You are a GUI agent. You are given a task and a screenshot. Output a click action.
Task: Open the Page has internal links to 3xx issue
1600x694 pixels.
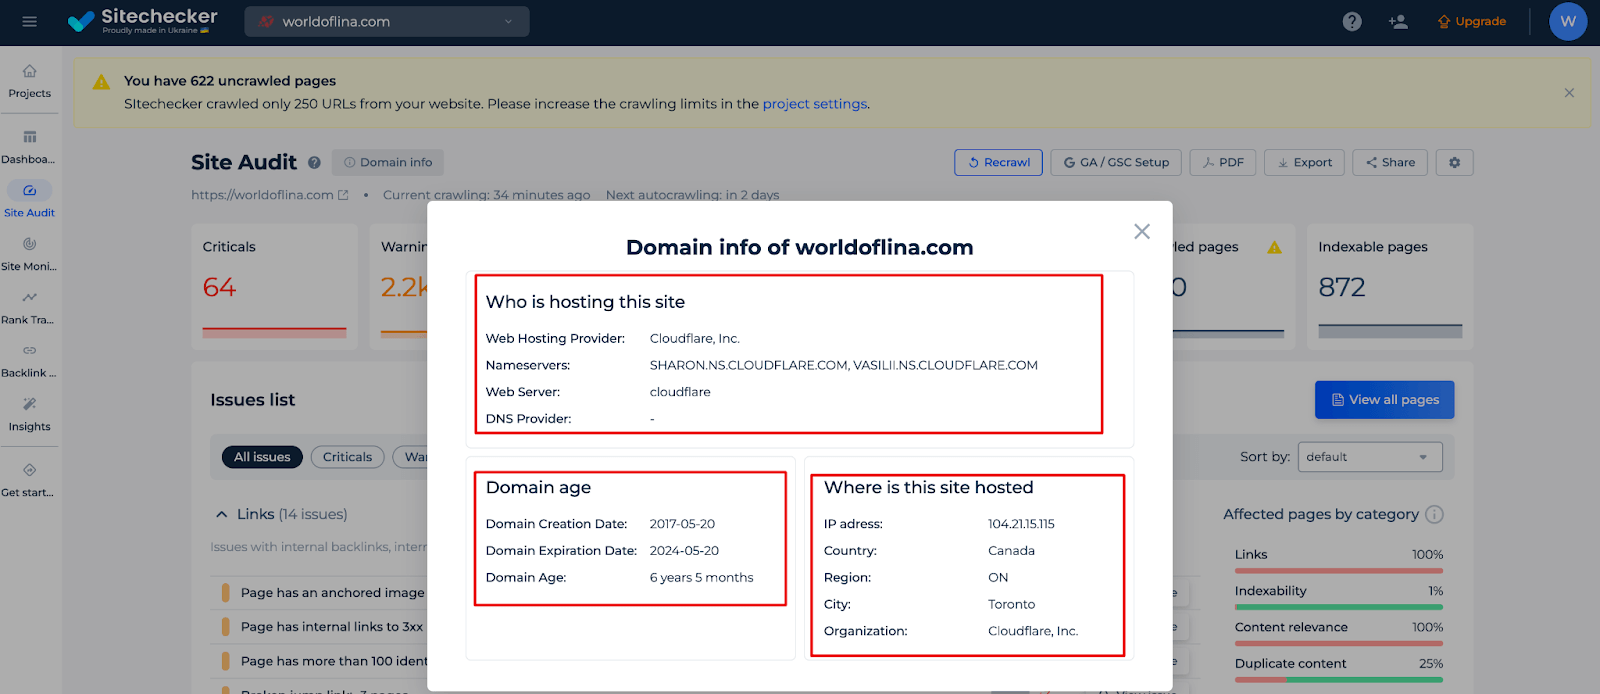(332, 627)
